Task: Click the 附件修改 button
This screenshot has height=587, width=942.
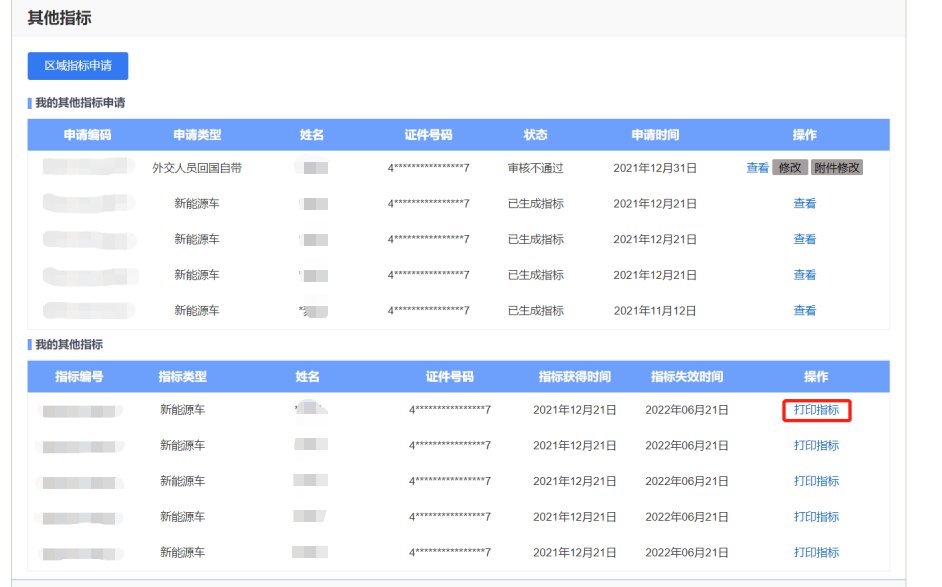Action: click(x=836, y=168)
